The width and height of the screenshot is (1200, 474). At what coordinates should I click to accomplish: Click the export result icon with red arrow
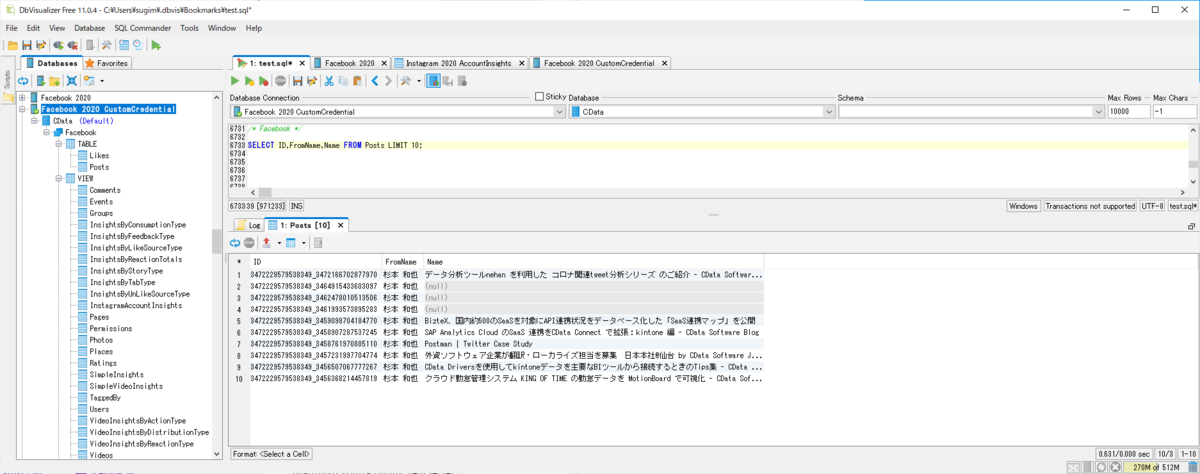click(266, 243)
